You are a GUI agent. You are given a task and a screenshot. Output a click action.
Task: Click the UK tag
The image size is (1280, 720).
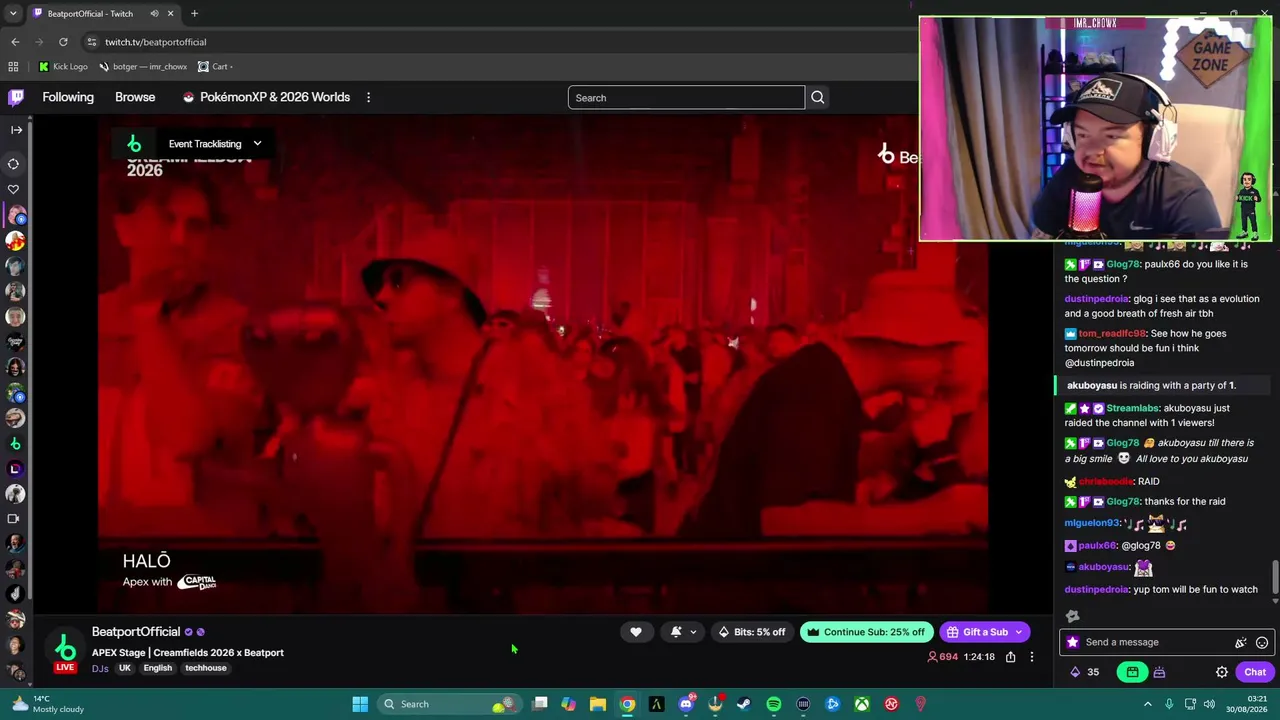coord(125,668)
